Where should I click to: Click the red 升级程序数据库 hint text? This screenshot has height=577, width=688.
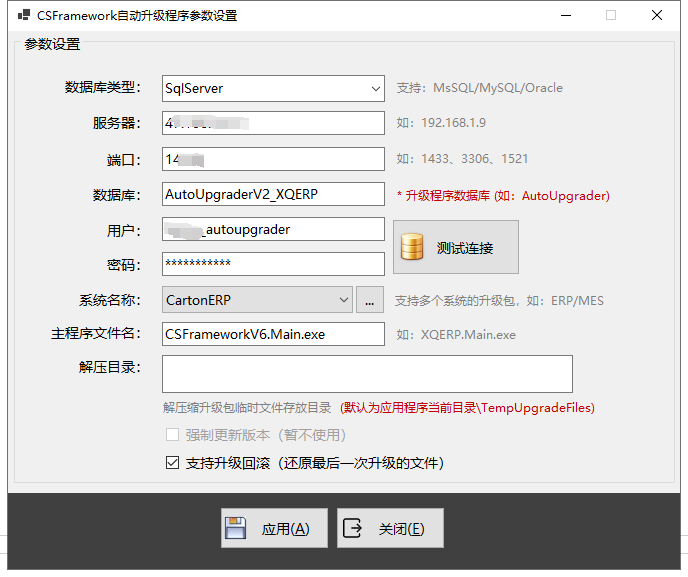(x=503, y=196)
